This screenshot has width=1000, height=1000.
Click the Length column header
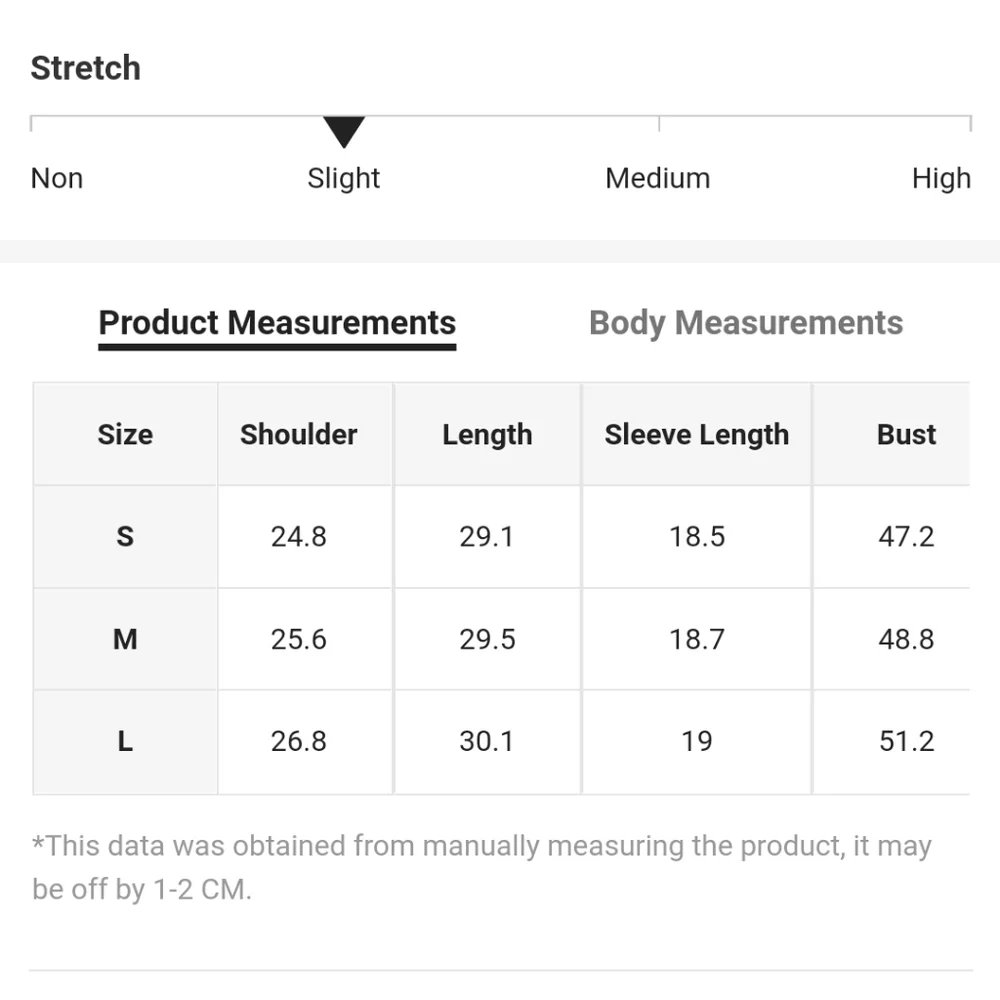[x=487, y=434]
